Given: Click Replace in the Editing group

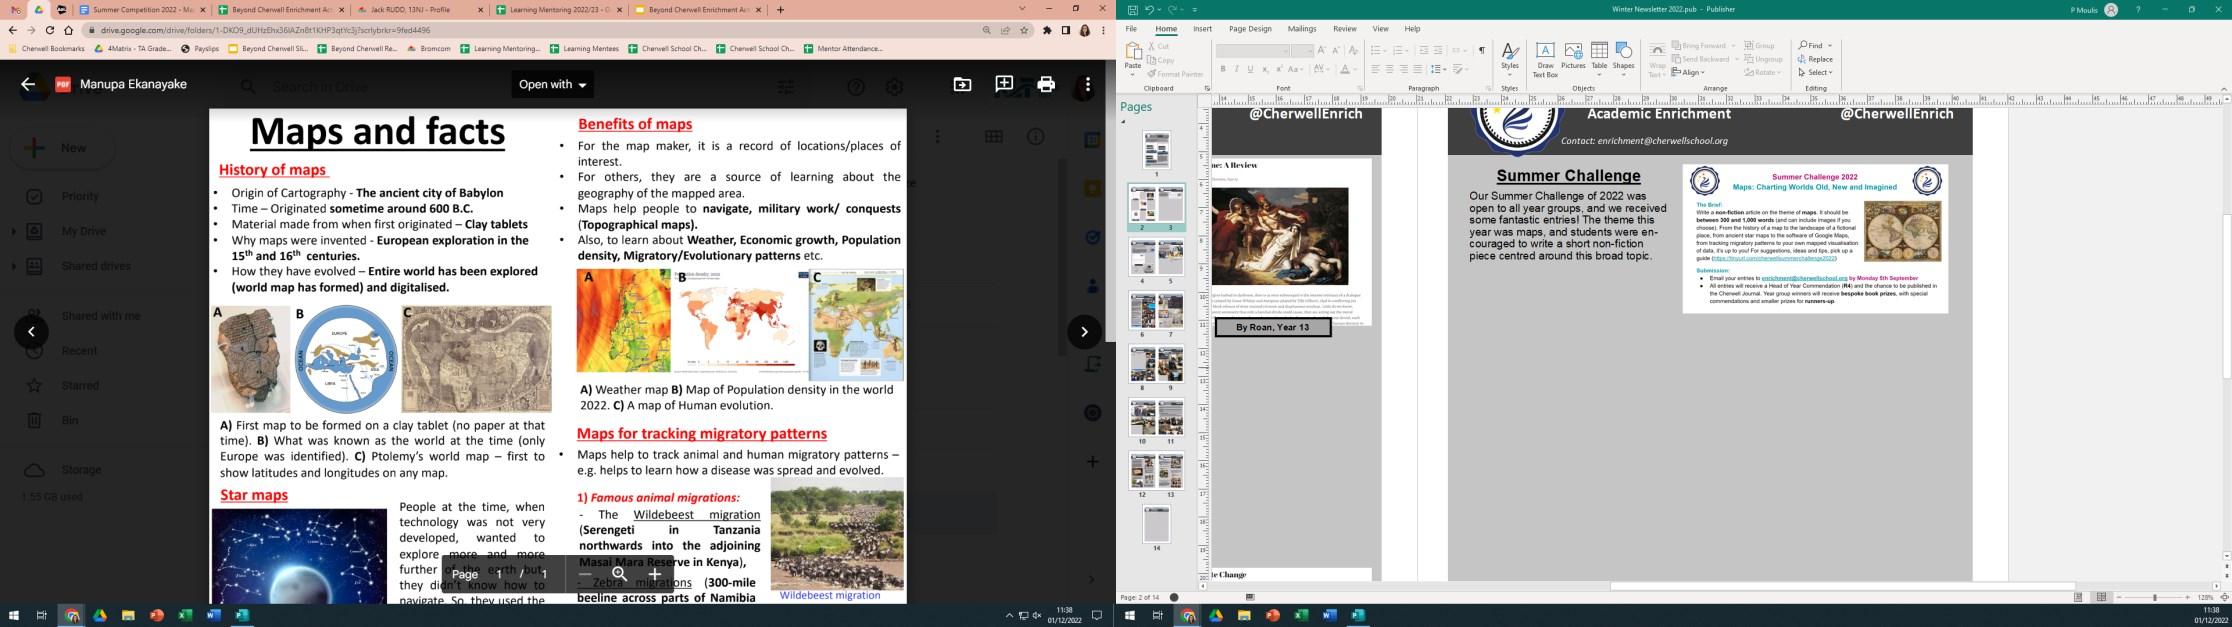Looking at the screenshot, I should coord(1816,59).
